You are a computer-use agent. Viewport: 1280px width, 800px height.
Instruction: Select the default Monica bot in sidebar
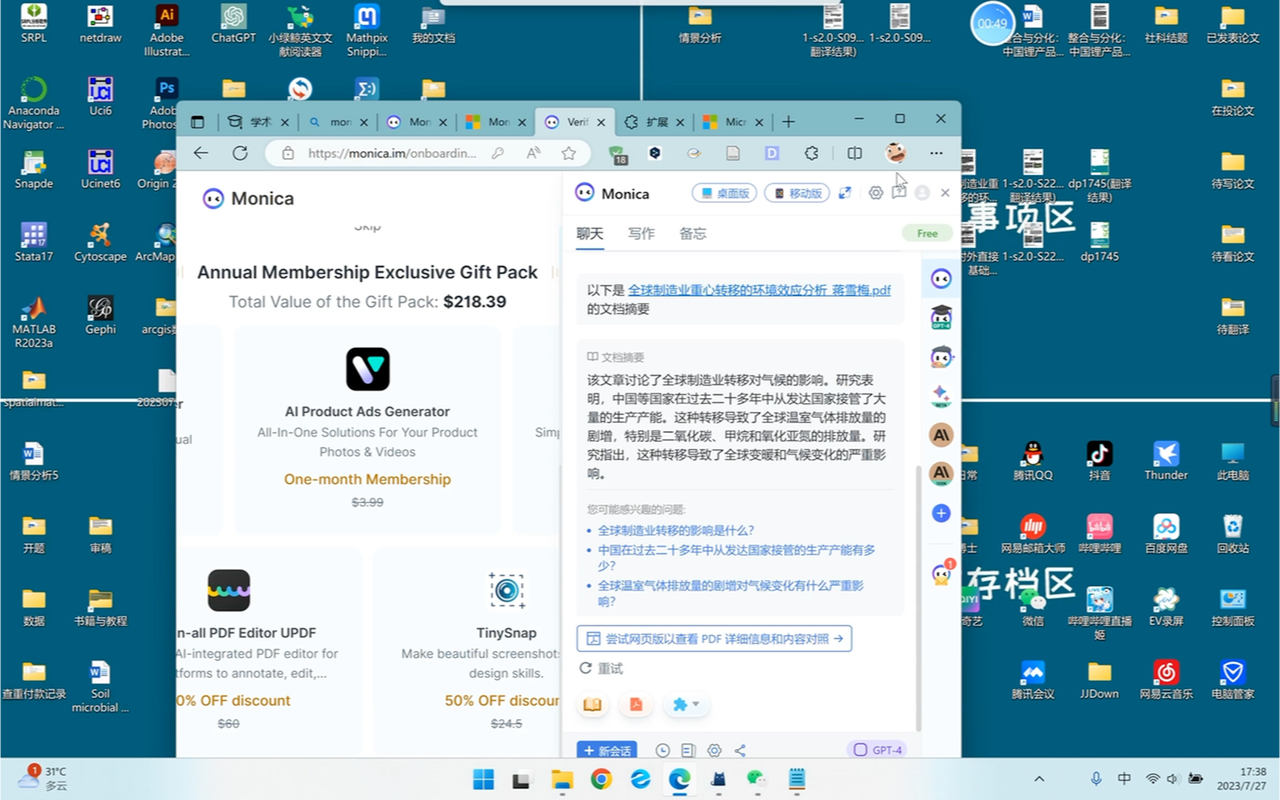point(940,278)
